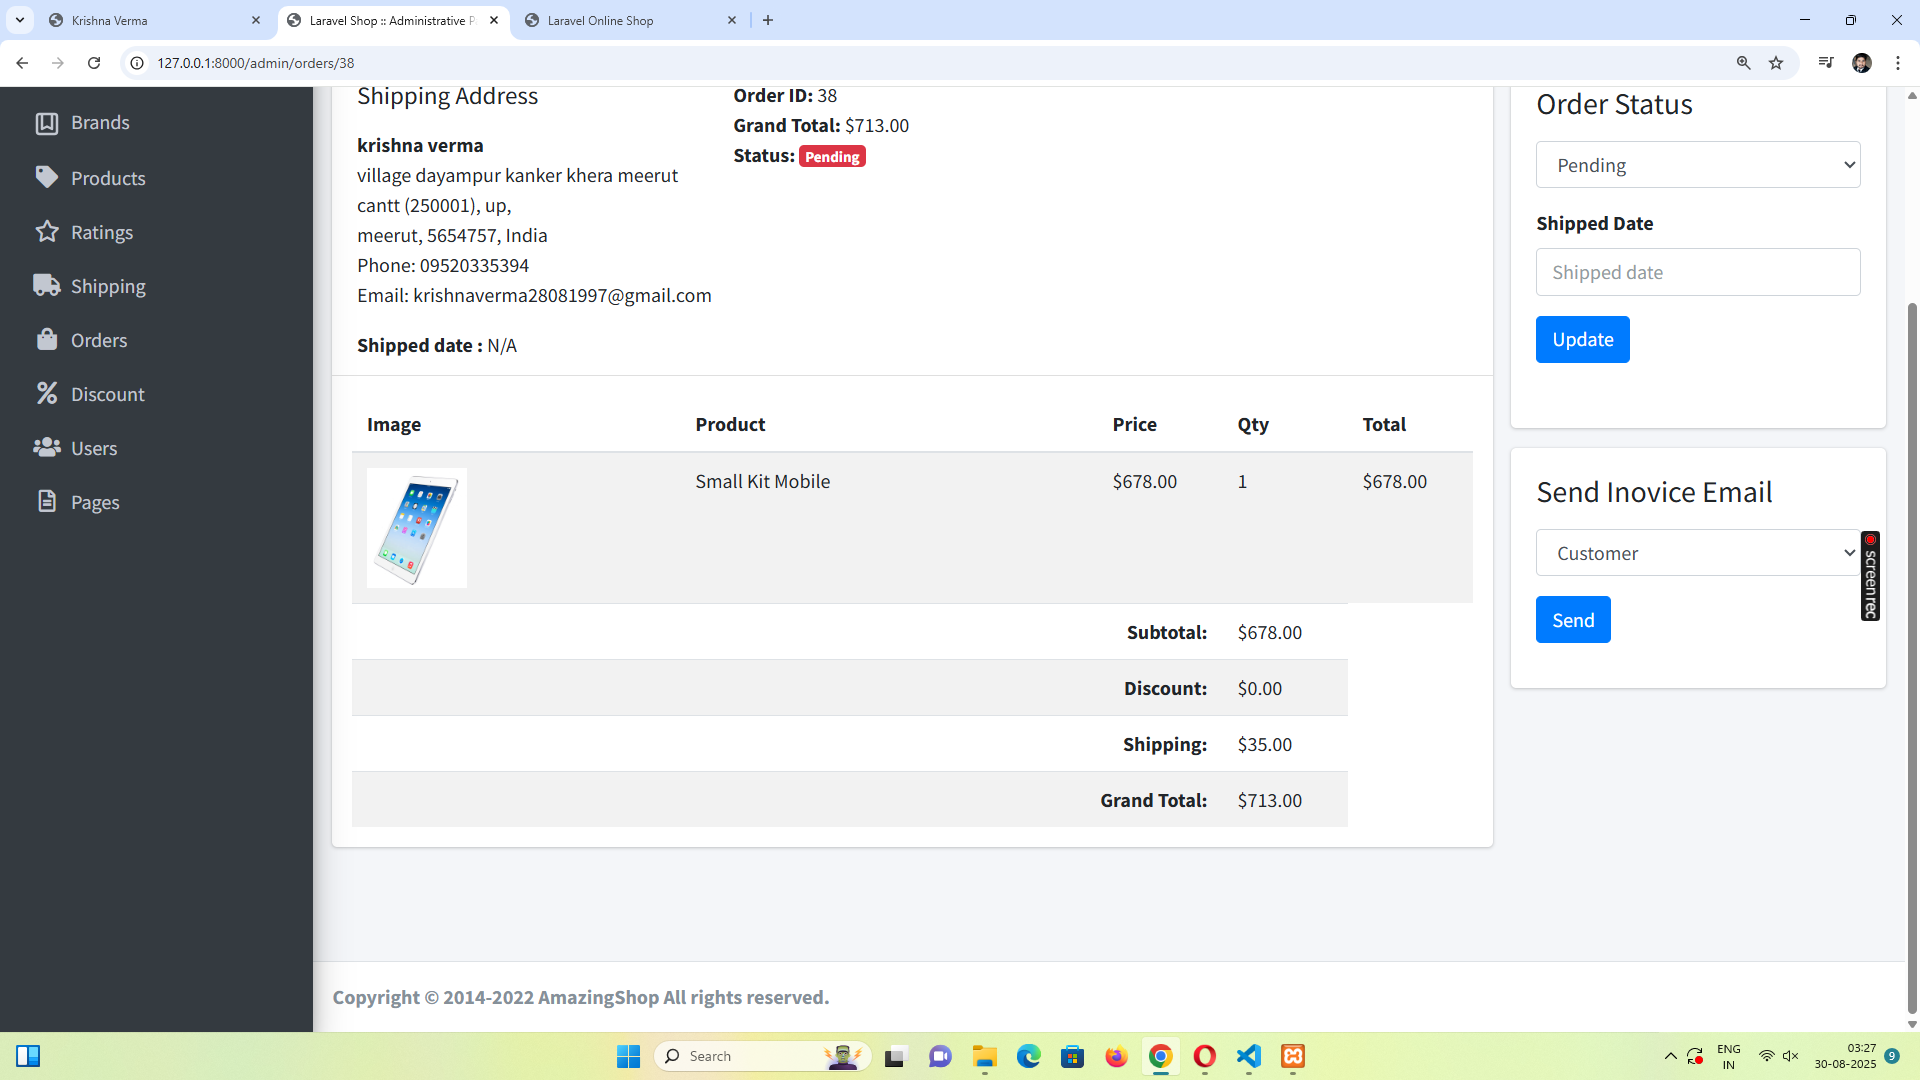Open the Pages sidebar link
The width and height of the screenshot is (1920, 1080).
point(95,502)
